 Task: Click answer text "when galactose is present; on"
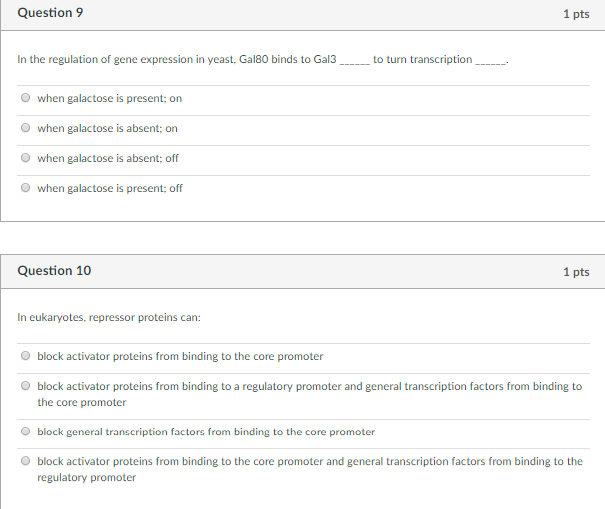pyautogui.click(x=110, y=98)
